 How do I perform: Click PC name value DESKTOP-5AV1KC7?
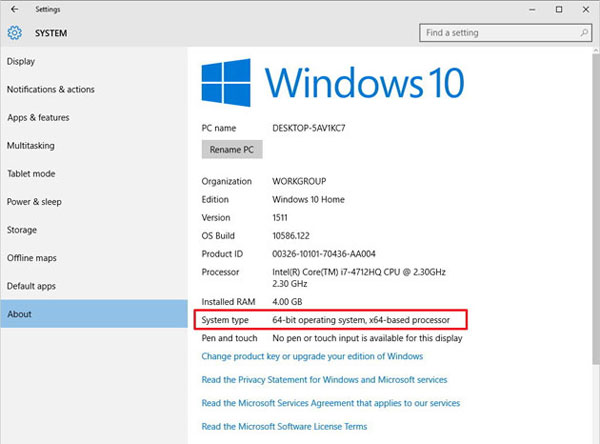click(309, 128)
